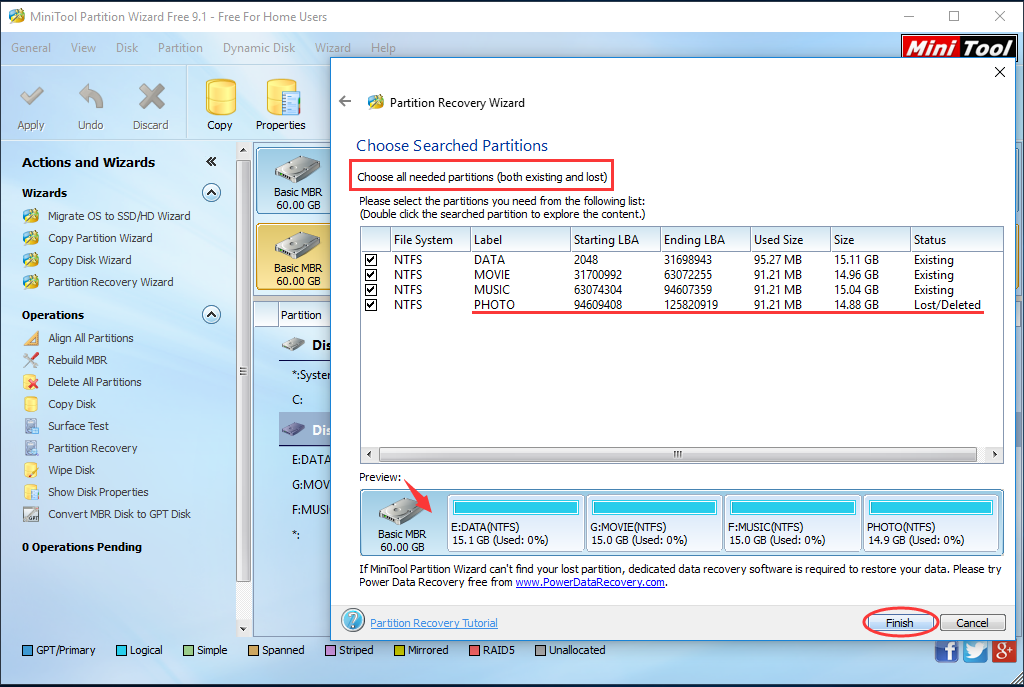Select PHOTO(NTFS) block in preview

pyautogui.click(x=931, y=523)
